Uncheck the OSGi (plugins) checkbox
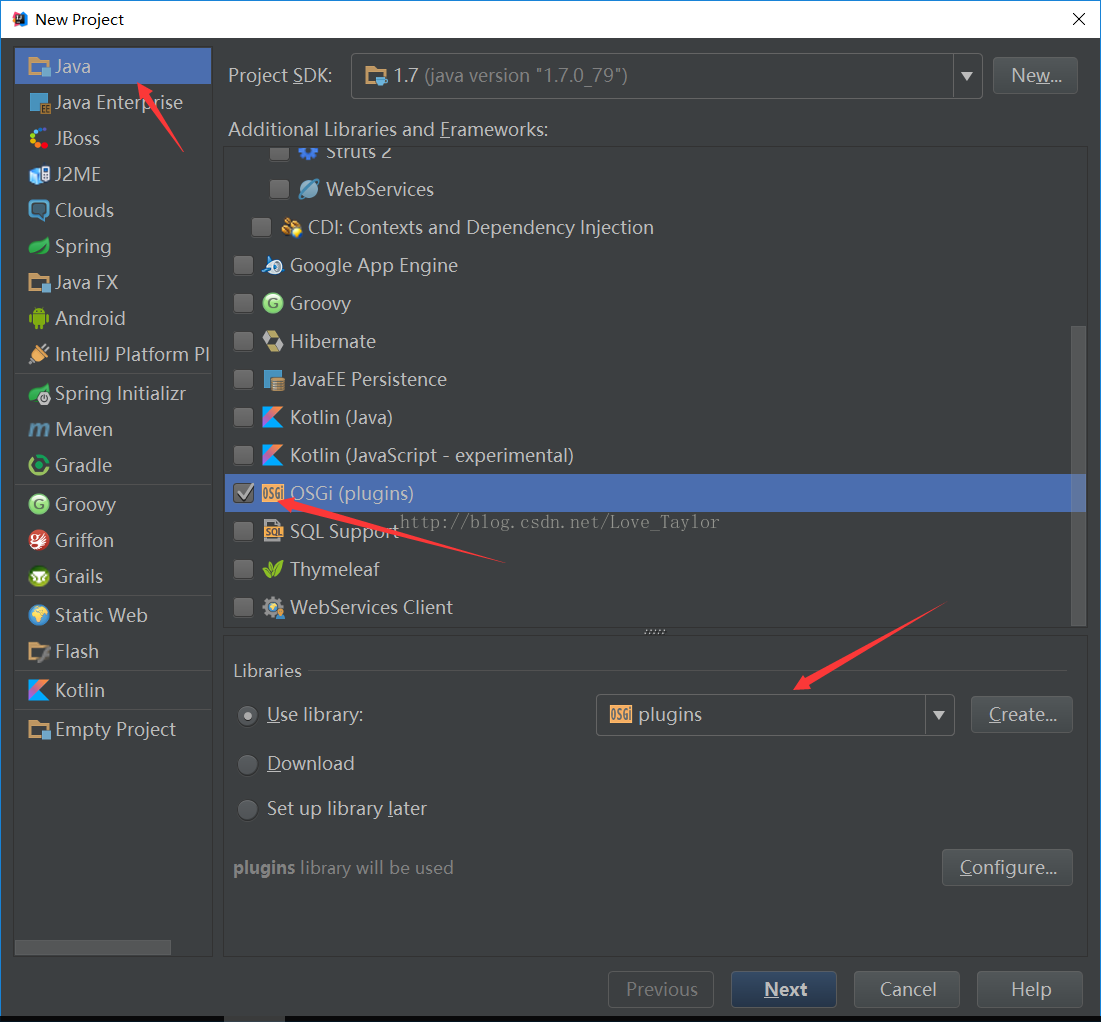Image resolution: width=1101 pixels, height=1022 pixels. coord(243,492)
